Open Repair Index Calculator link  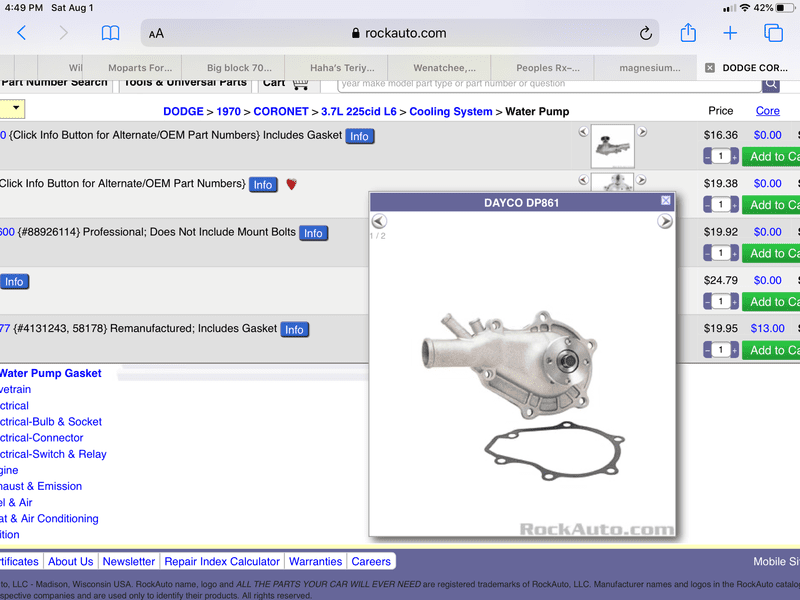222,562
